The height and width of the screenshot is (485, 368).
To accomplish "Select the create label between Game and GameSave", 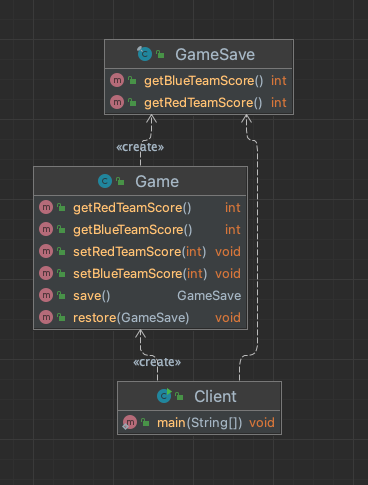I will click(x=140, y=147).
